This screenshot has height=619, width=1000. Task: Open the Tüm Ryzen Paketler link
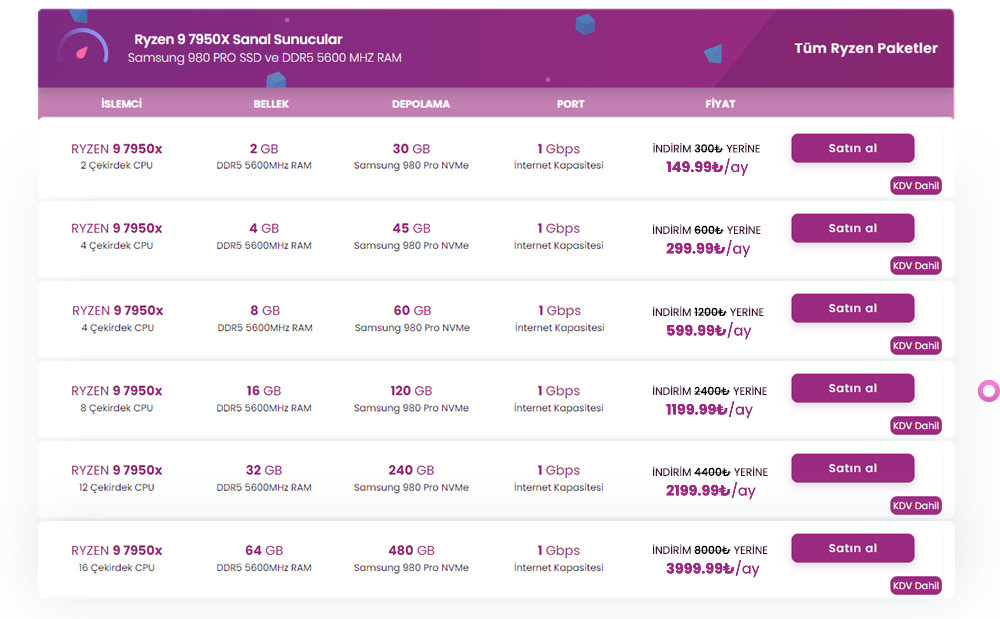[x=866, y=48]
